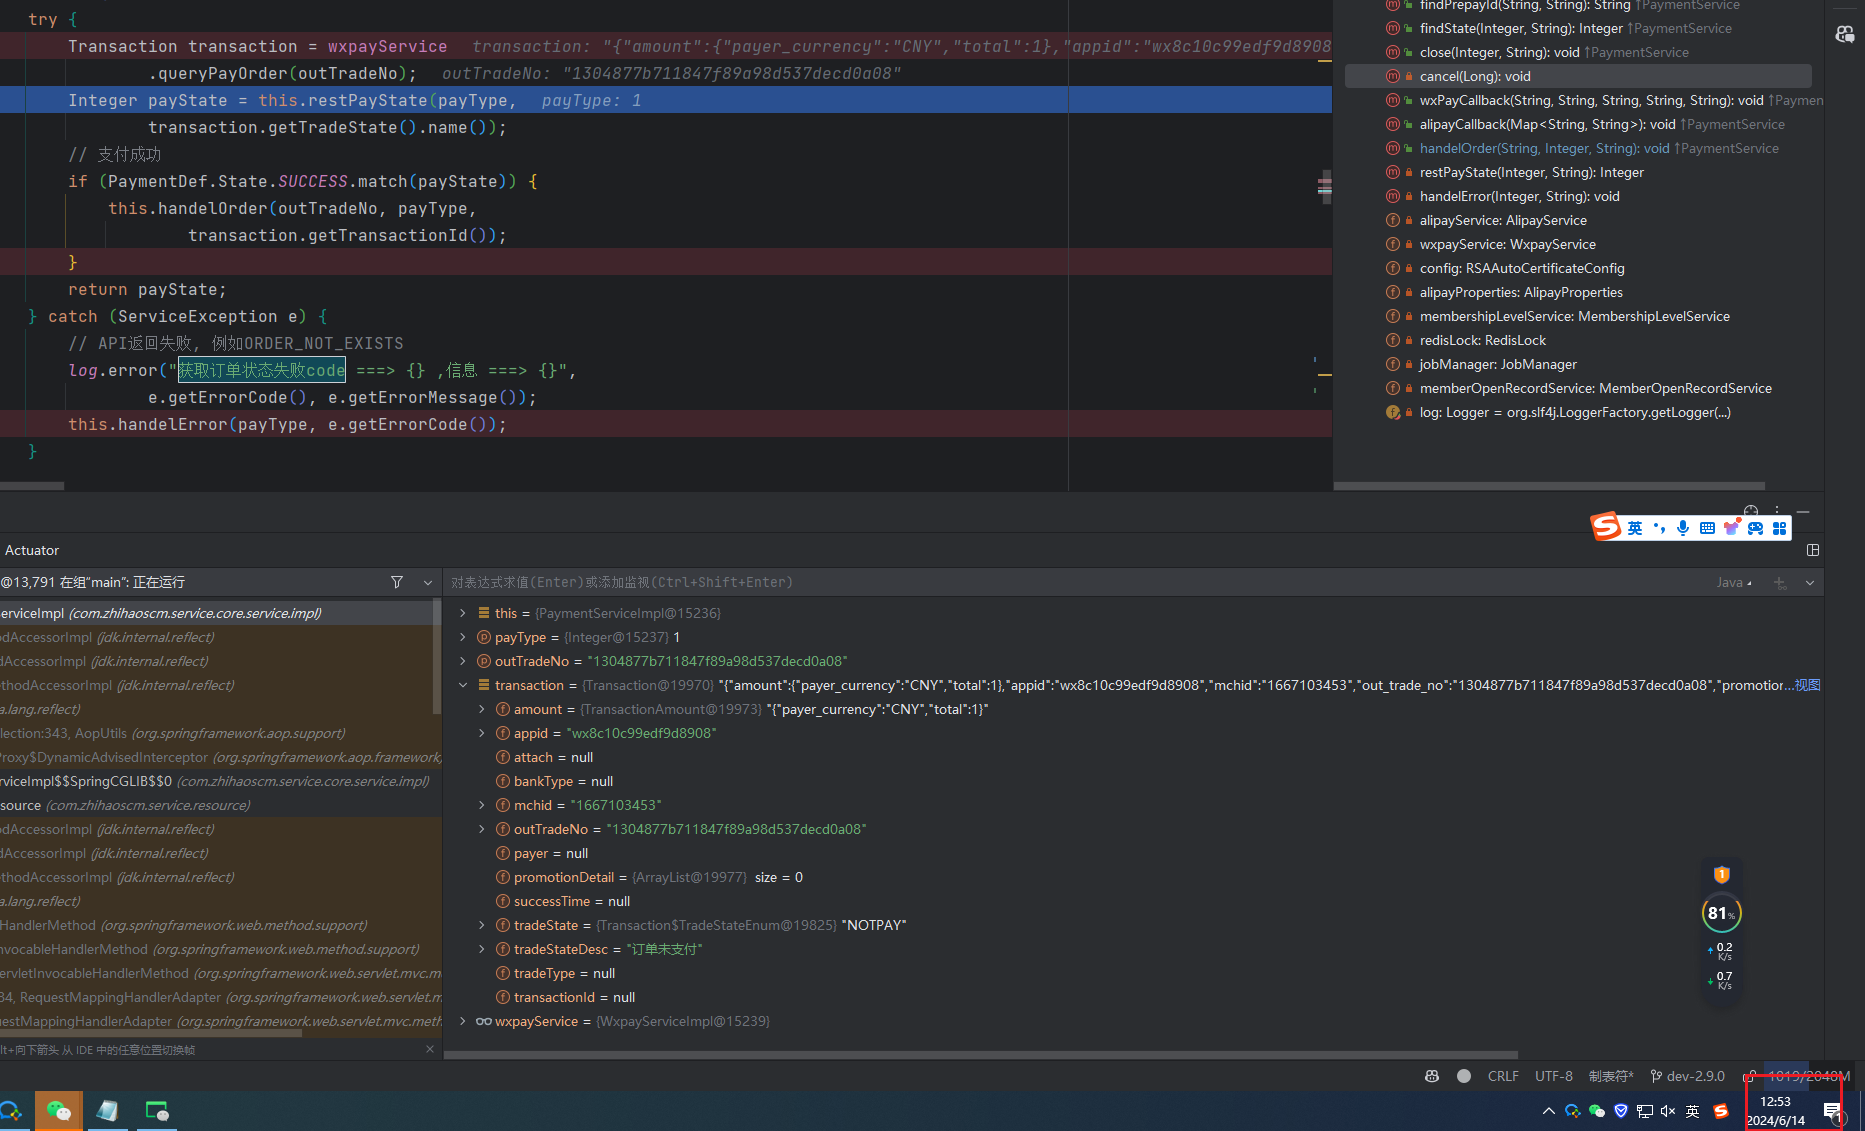Expand the appid field under transaction
Screen dimensions: 1865x1131
coord(481,733)
